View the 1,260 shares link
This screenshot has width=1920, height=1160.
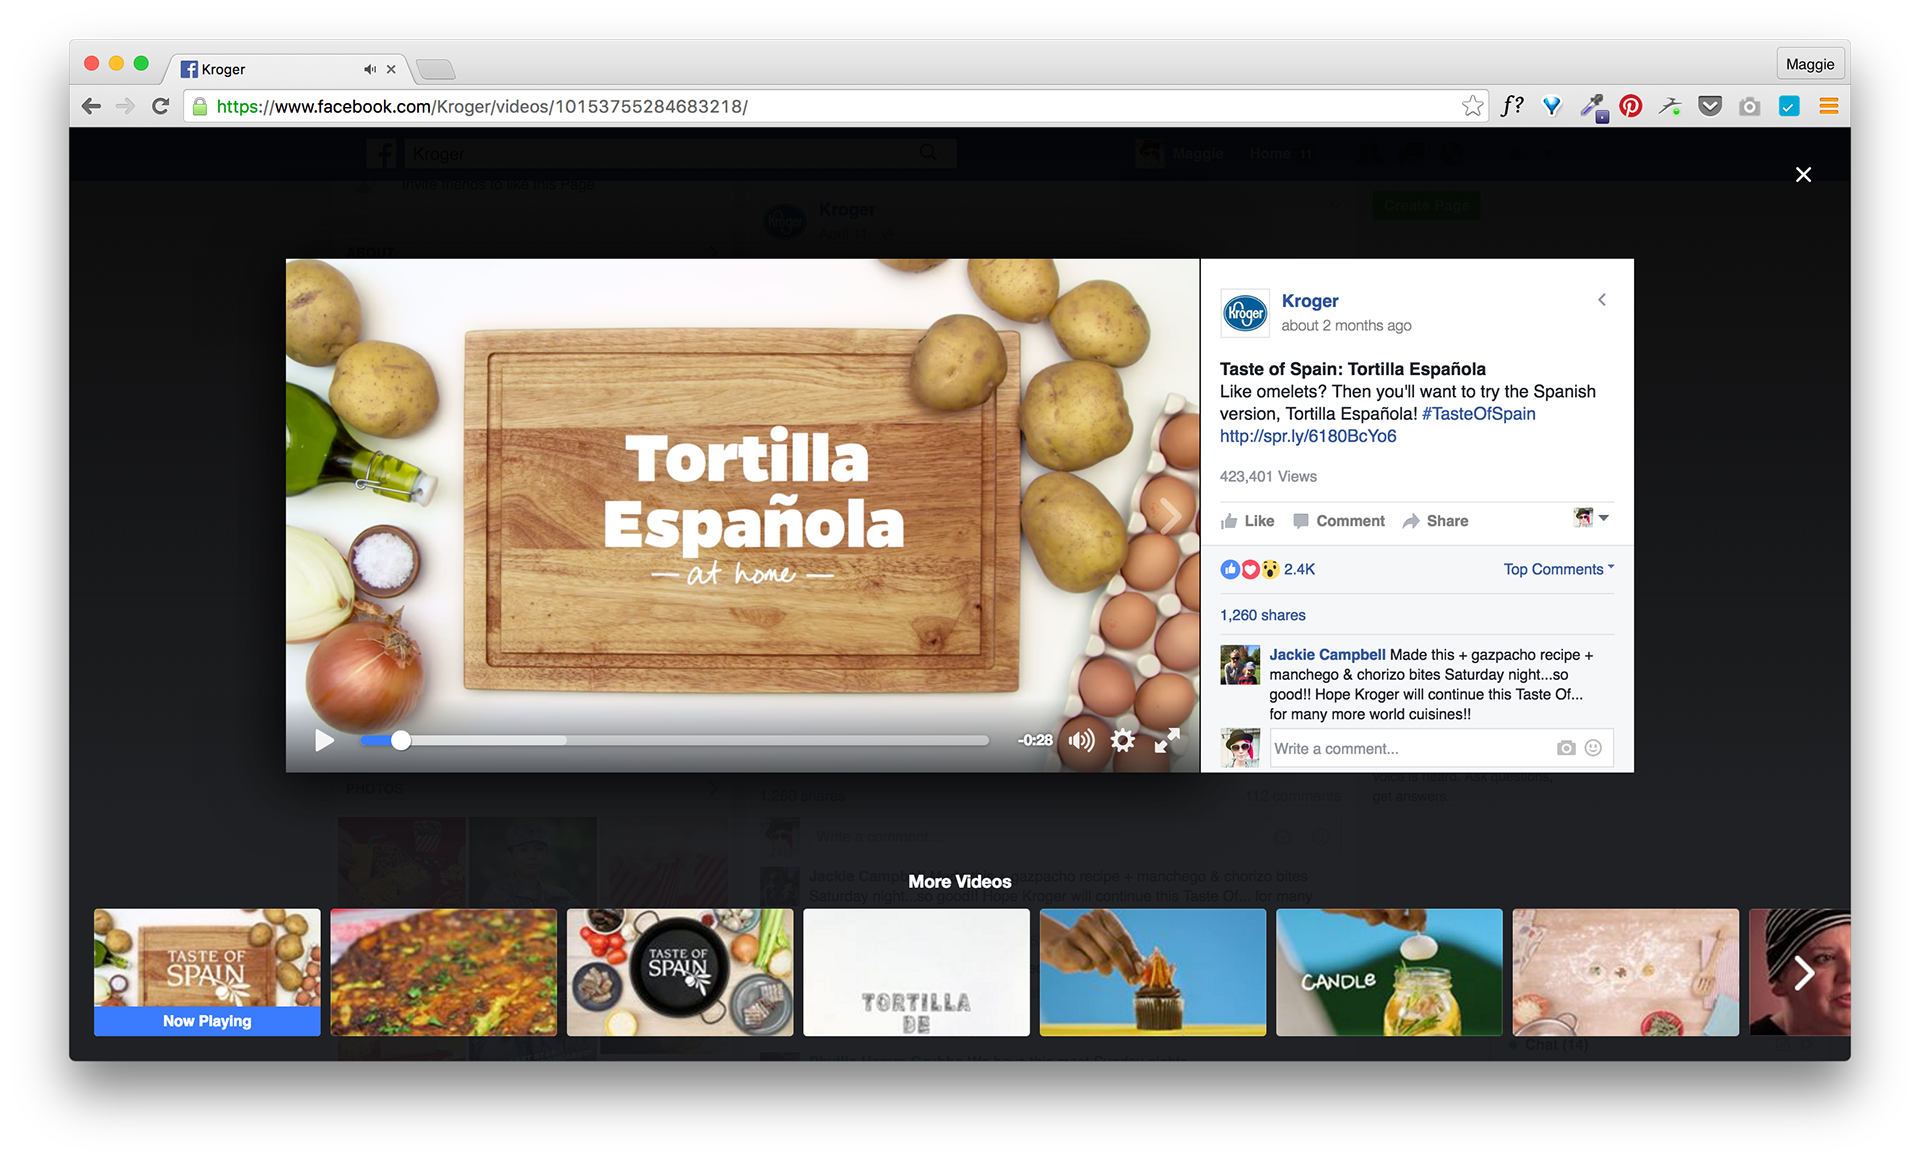pyautogui.click(x=1262, y=615)
